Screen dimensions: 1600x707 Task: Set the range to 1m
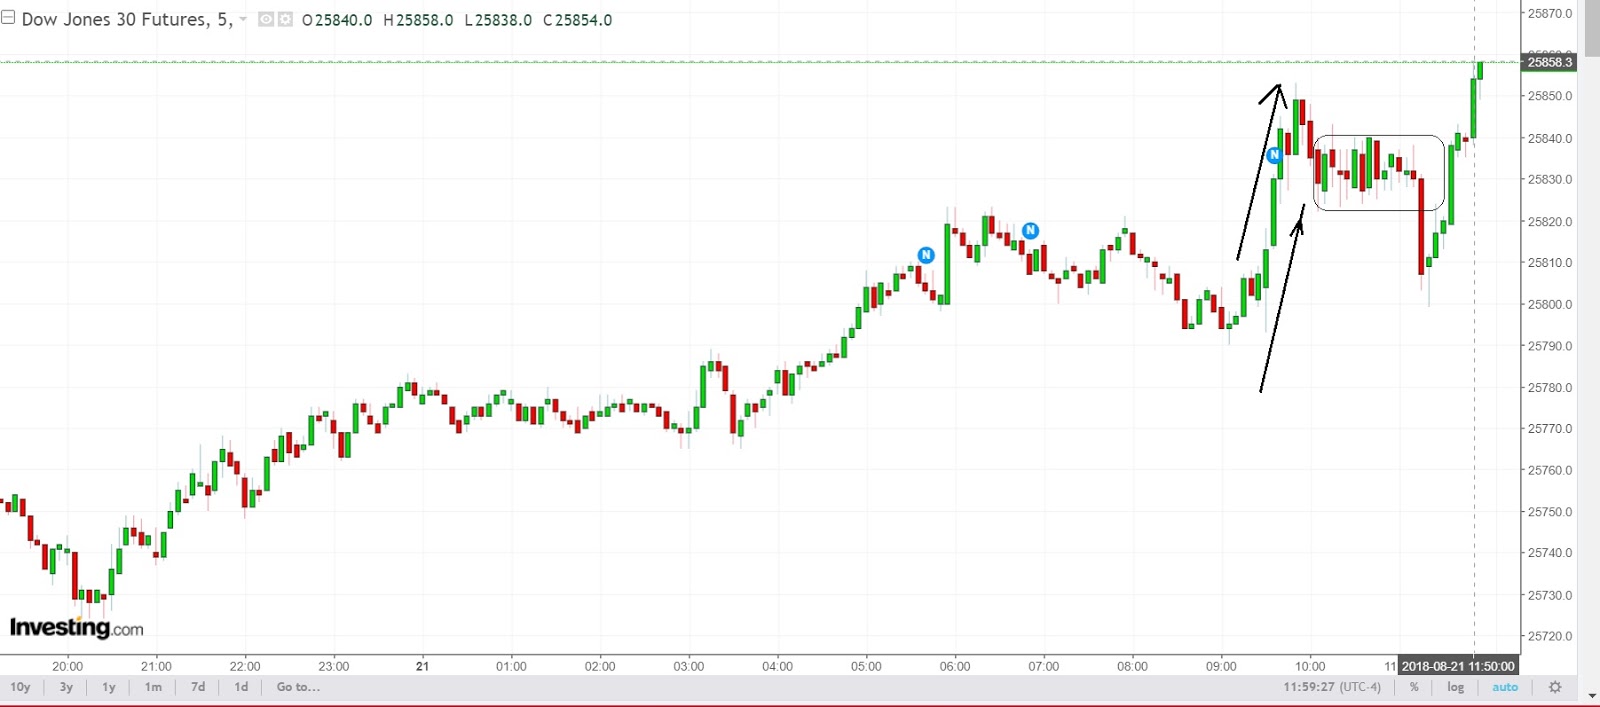click(x=153, y=687)
